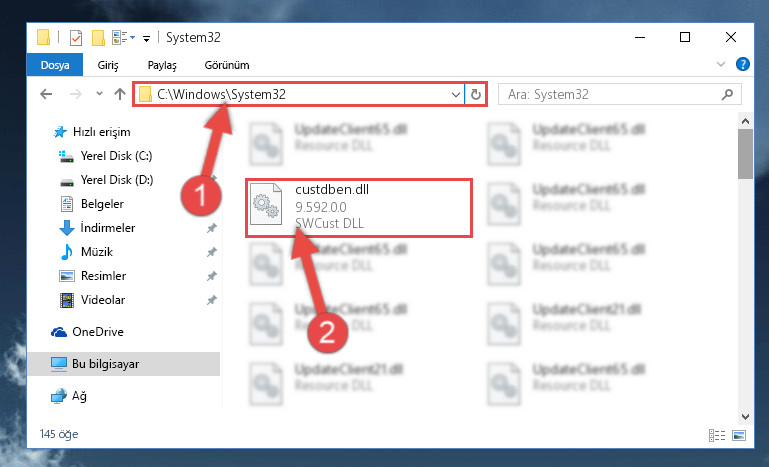Switch to the Görünüm ribbon tab
Viewport: 769px width, 467px height.
pyautogui.click(x=227, y=65)
